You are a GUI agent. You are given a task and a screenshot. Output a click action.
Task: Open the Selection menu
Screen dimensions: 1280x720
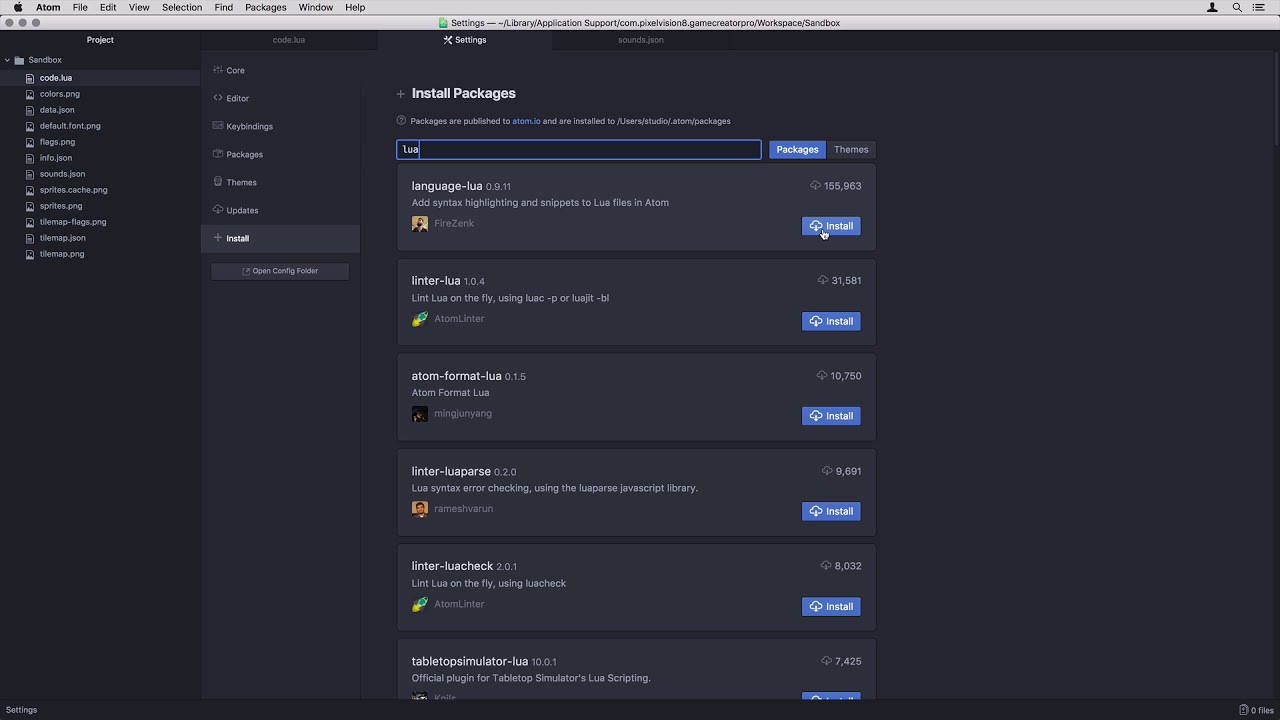[182, 7]
